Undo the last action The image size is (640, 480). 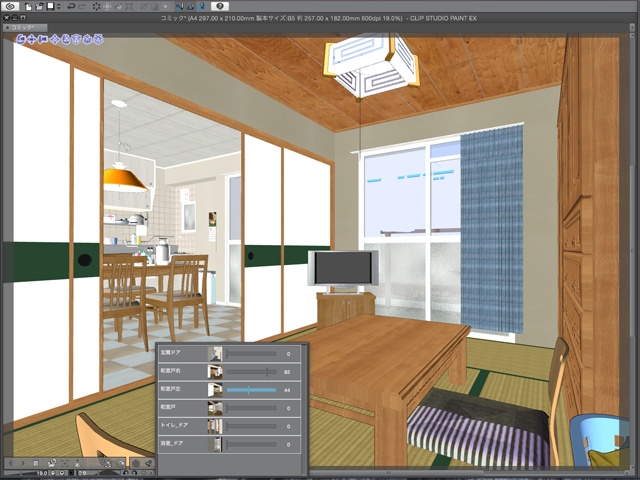pos(71,7)
